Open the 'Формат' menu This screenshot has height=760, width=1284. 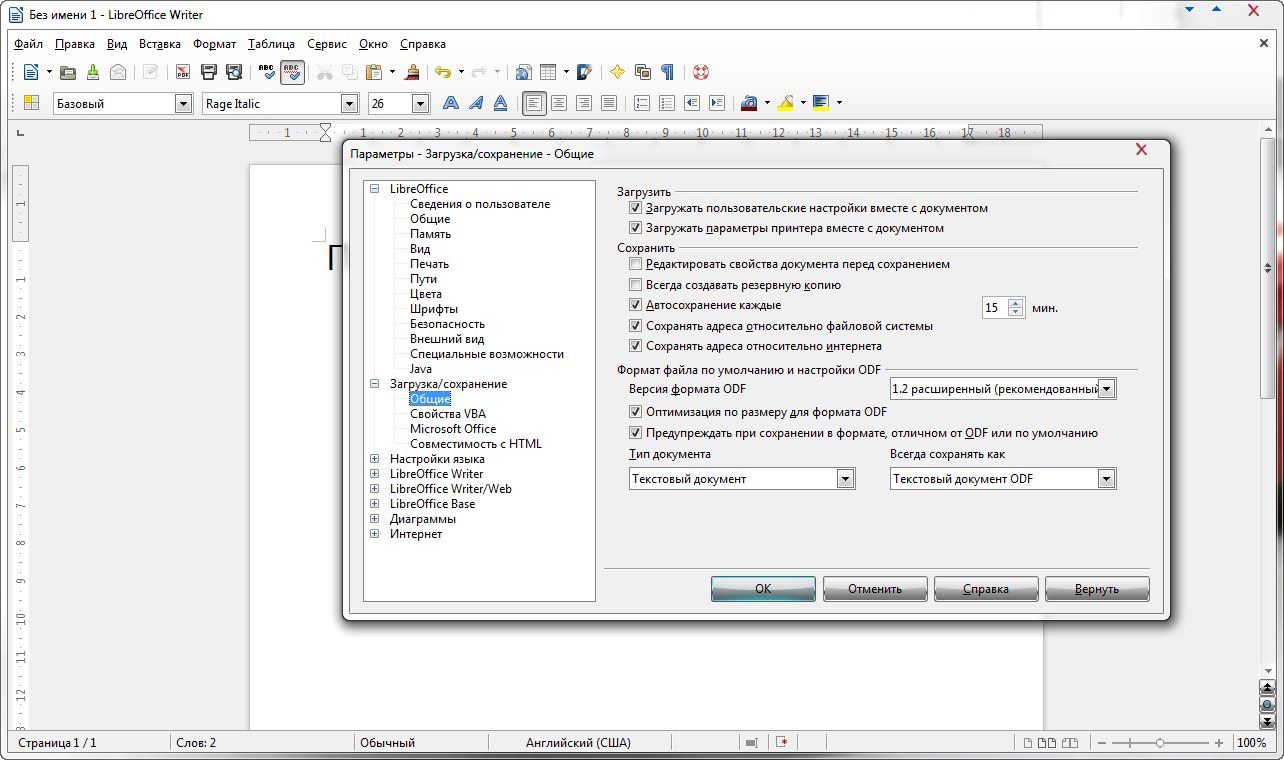[x=214, y=44]
